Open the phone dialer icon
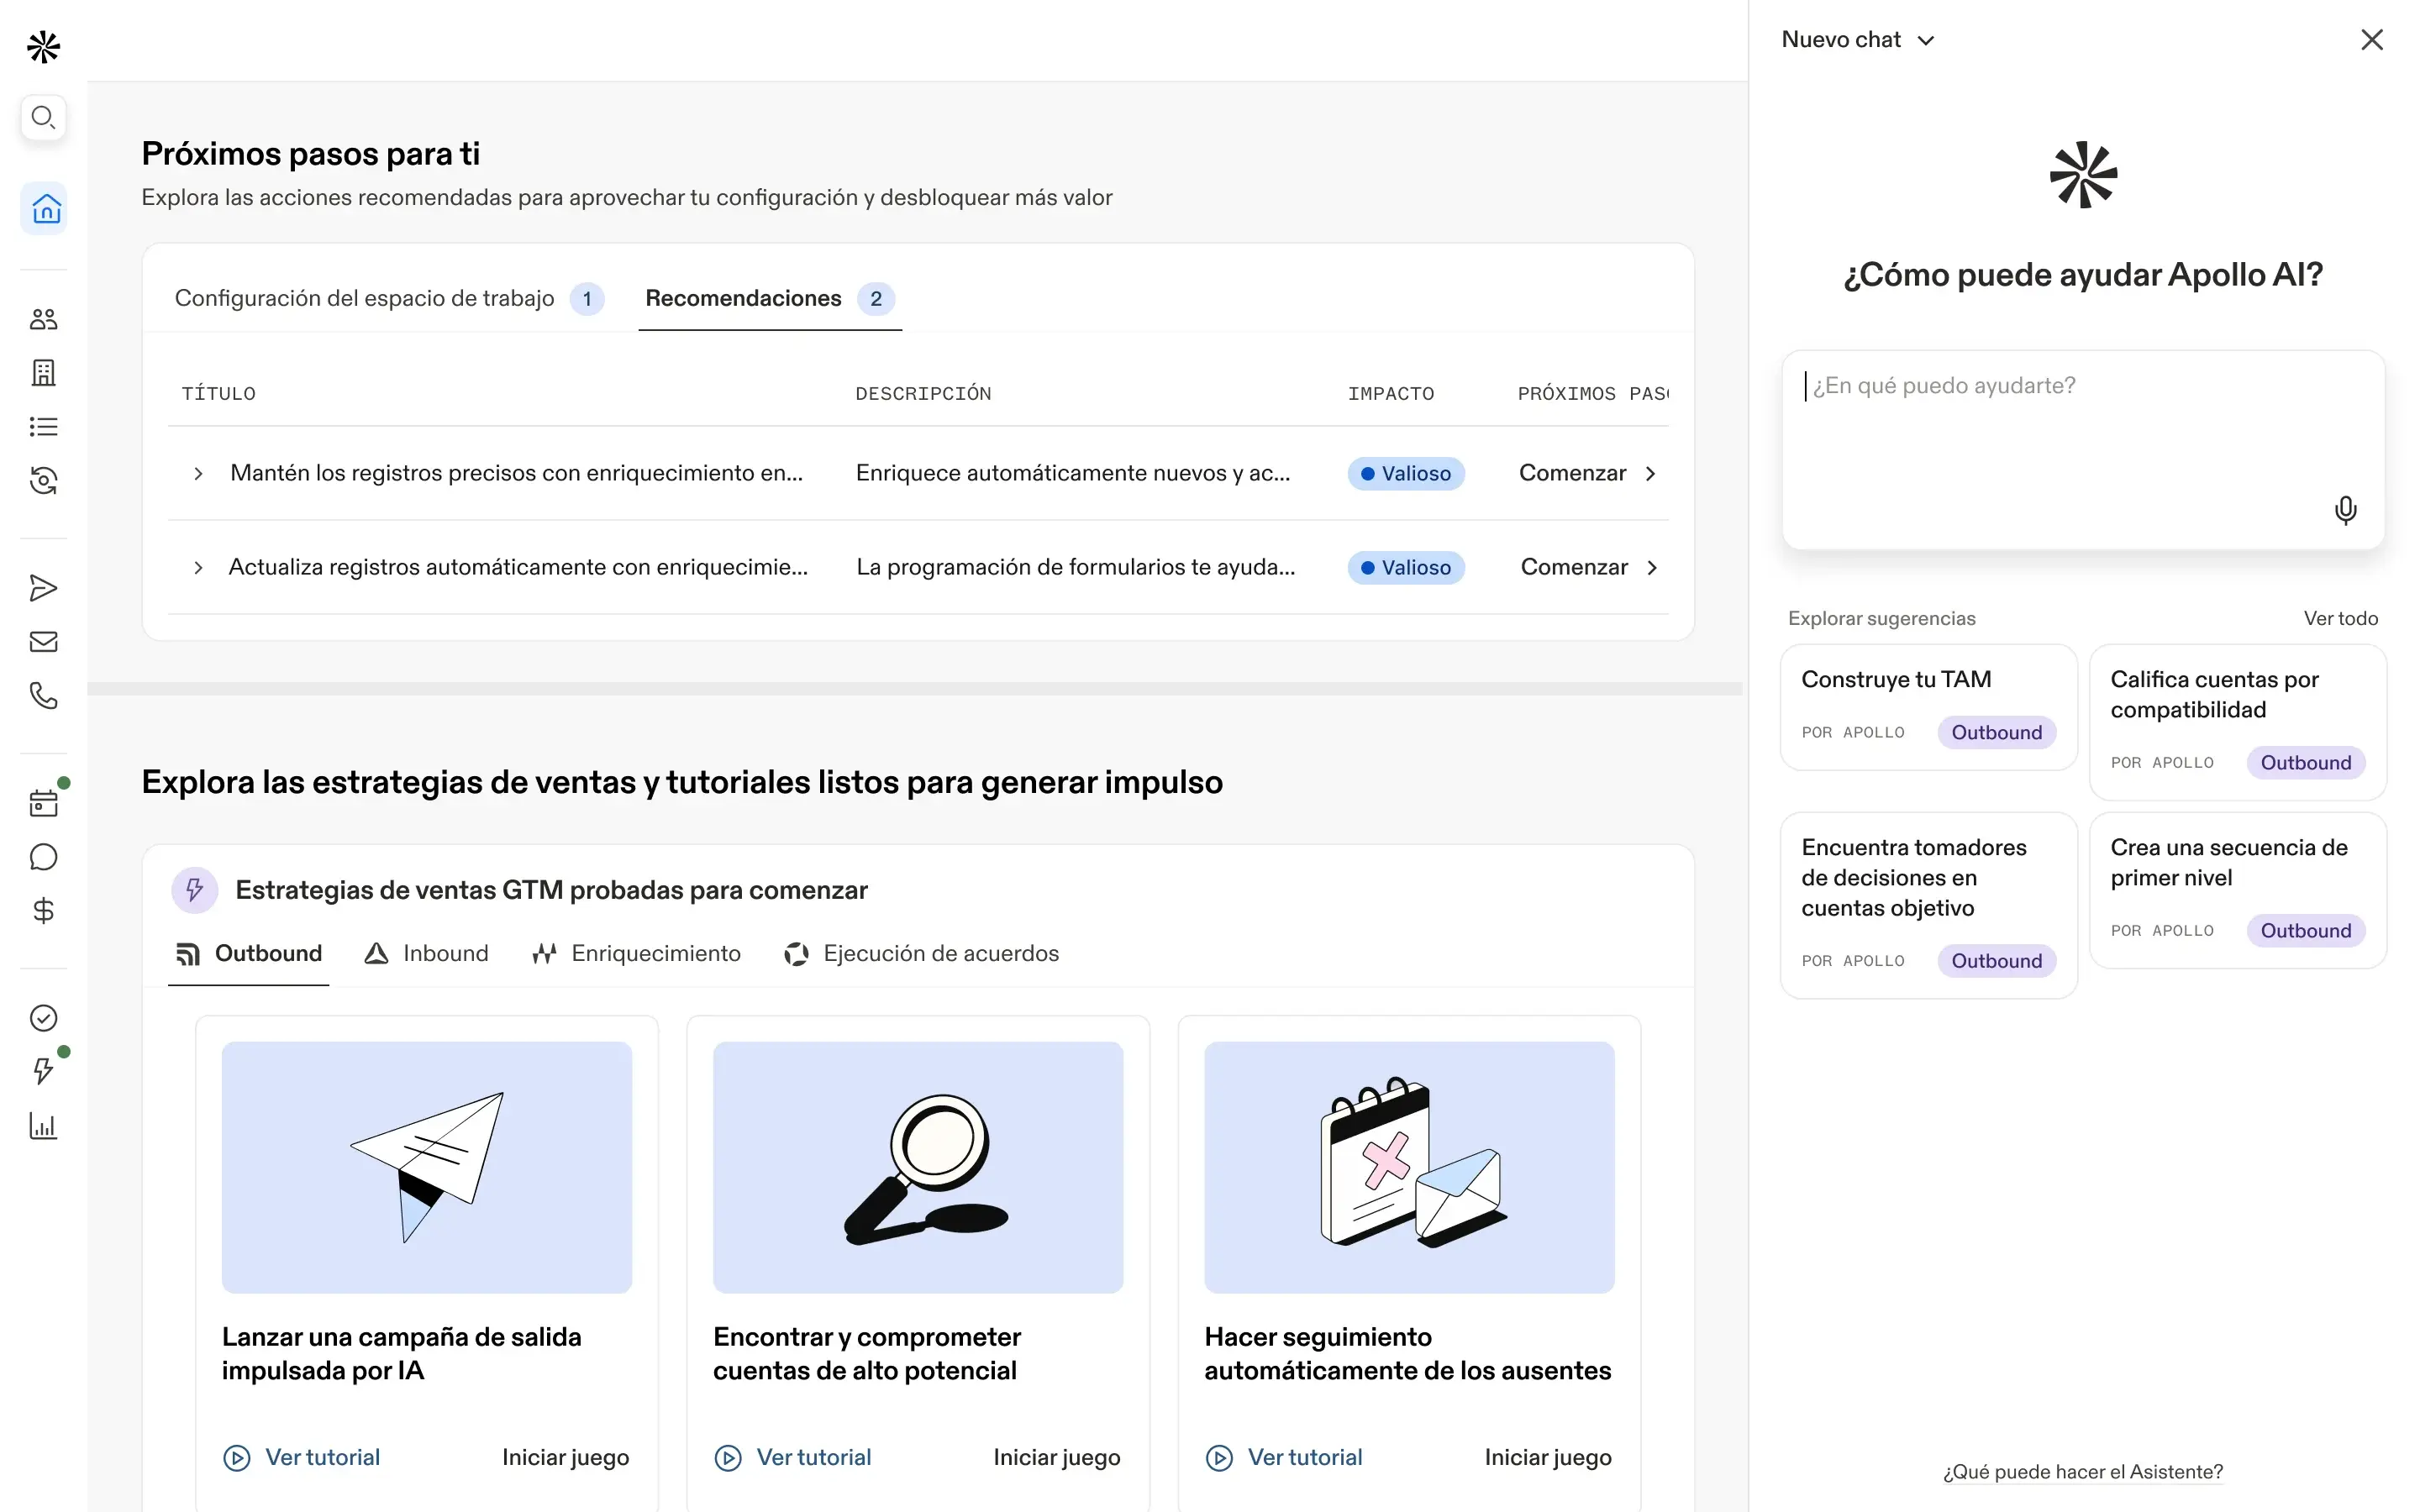 pyautogui.click(x=43, y=695)
